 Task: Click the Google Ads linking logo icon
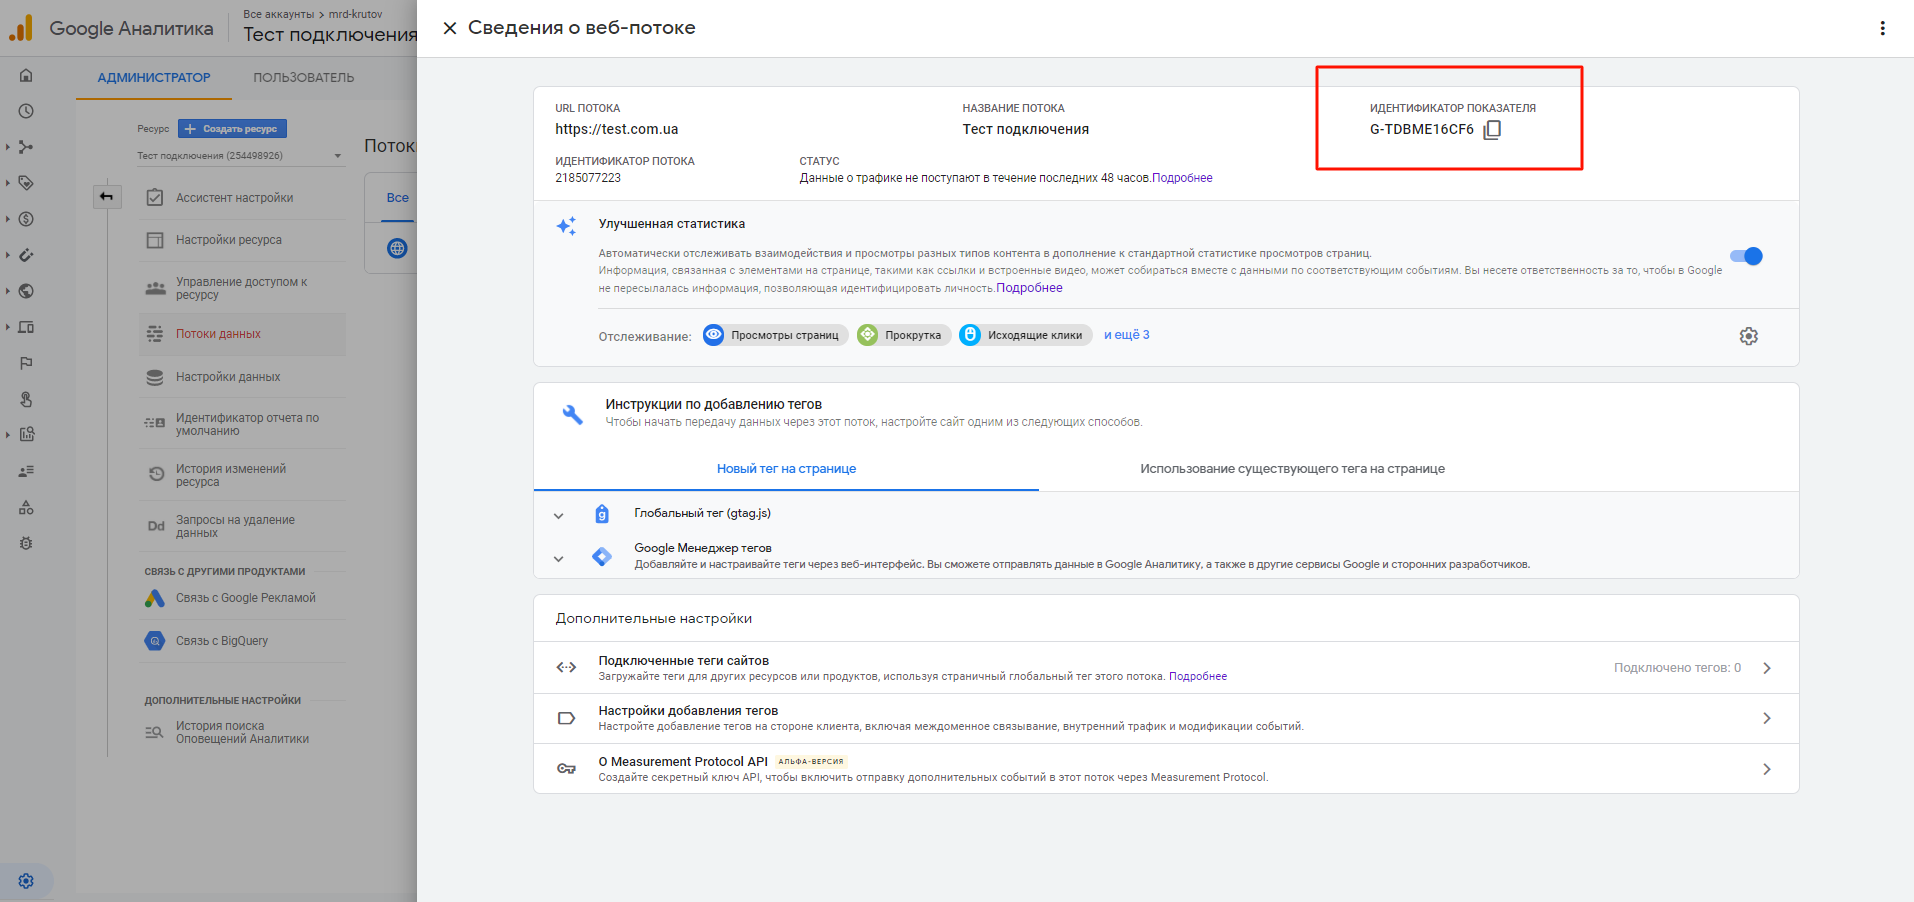(x=154, y=598)
